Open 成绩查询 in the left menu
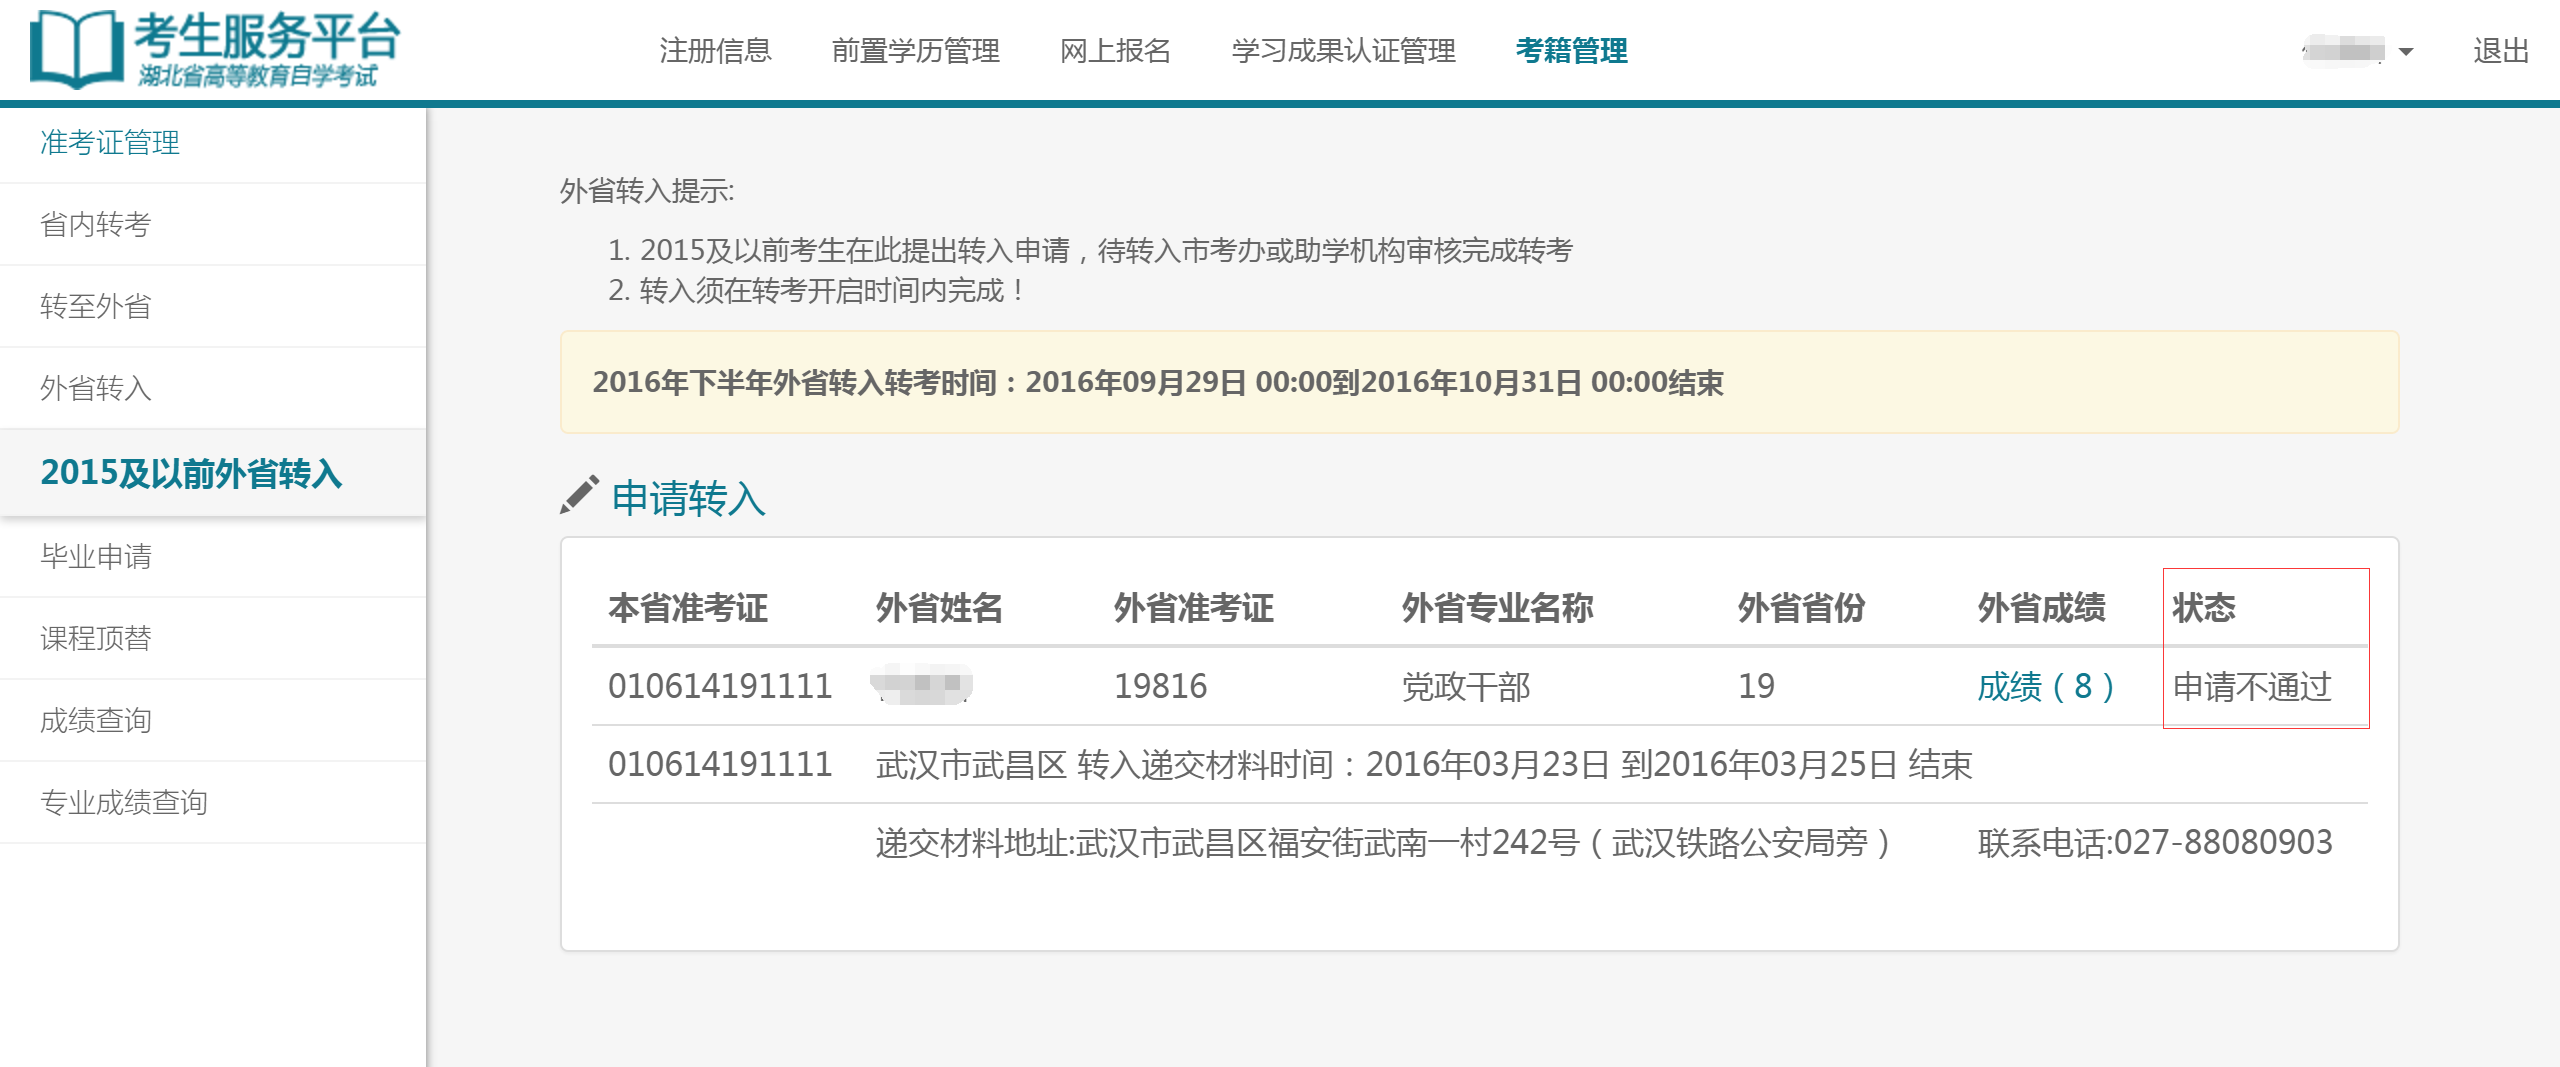The image size is (2560, 1067). click(95, 720)
